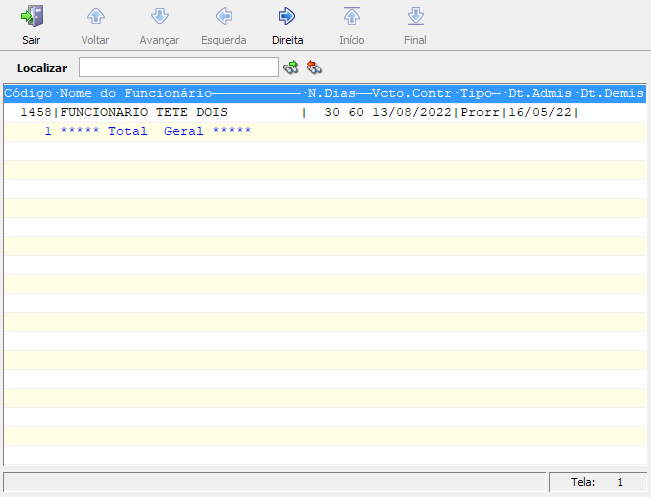Click the Dt.Demis column header
651x497 pixels.
611,94
